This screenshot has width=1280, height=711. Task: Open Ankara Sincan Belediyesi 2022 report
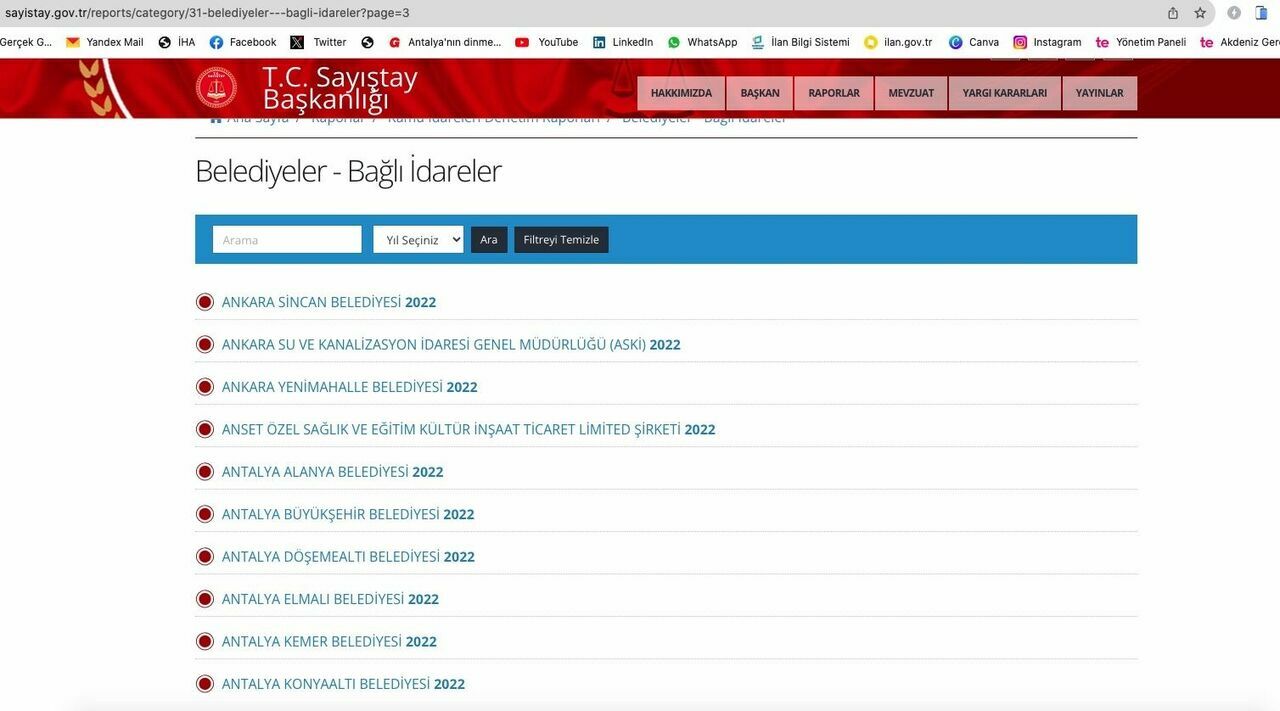(329, 302)
